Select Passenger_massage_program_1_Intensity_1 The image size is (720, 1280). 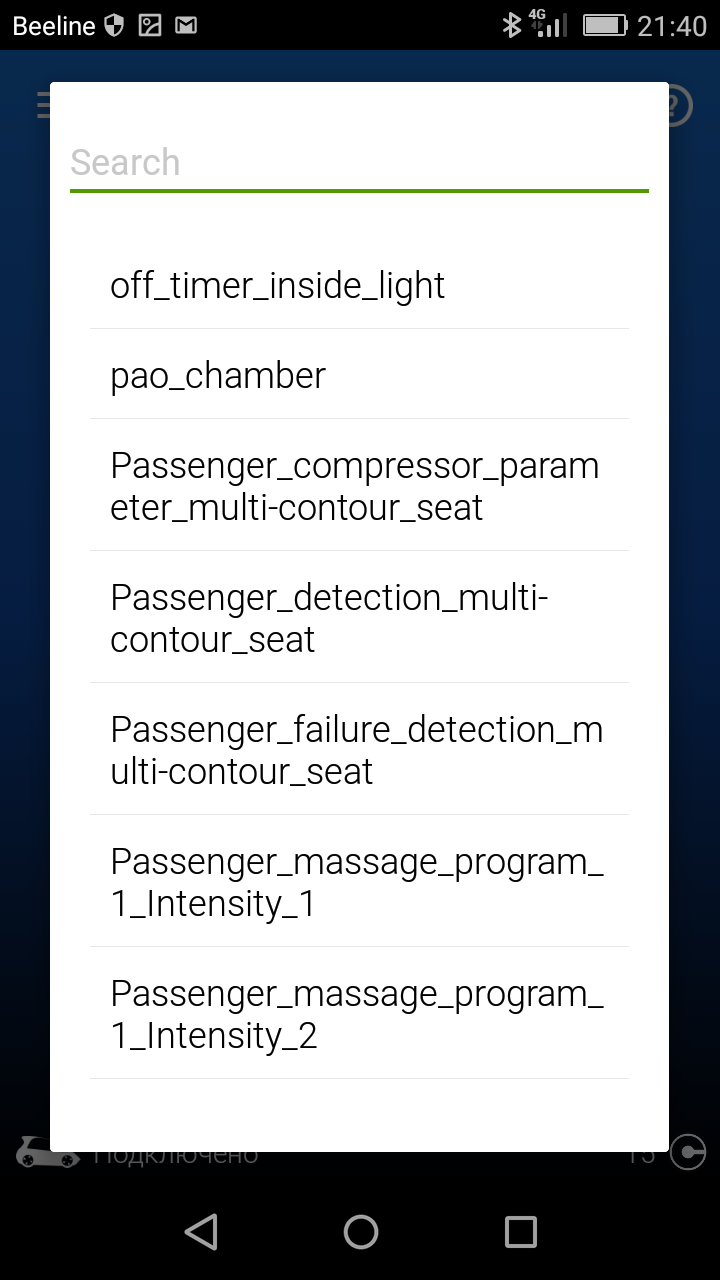359,882
